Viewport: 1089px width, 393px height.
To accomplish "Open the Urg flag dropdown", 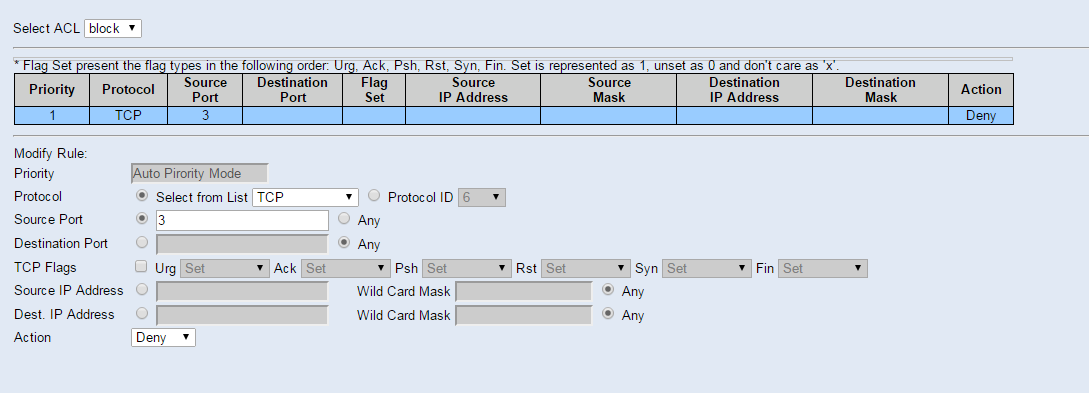I will [x=225, y=268].
